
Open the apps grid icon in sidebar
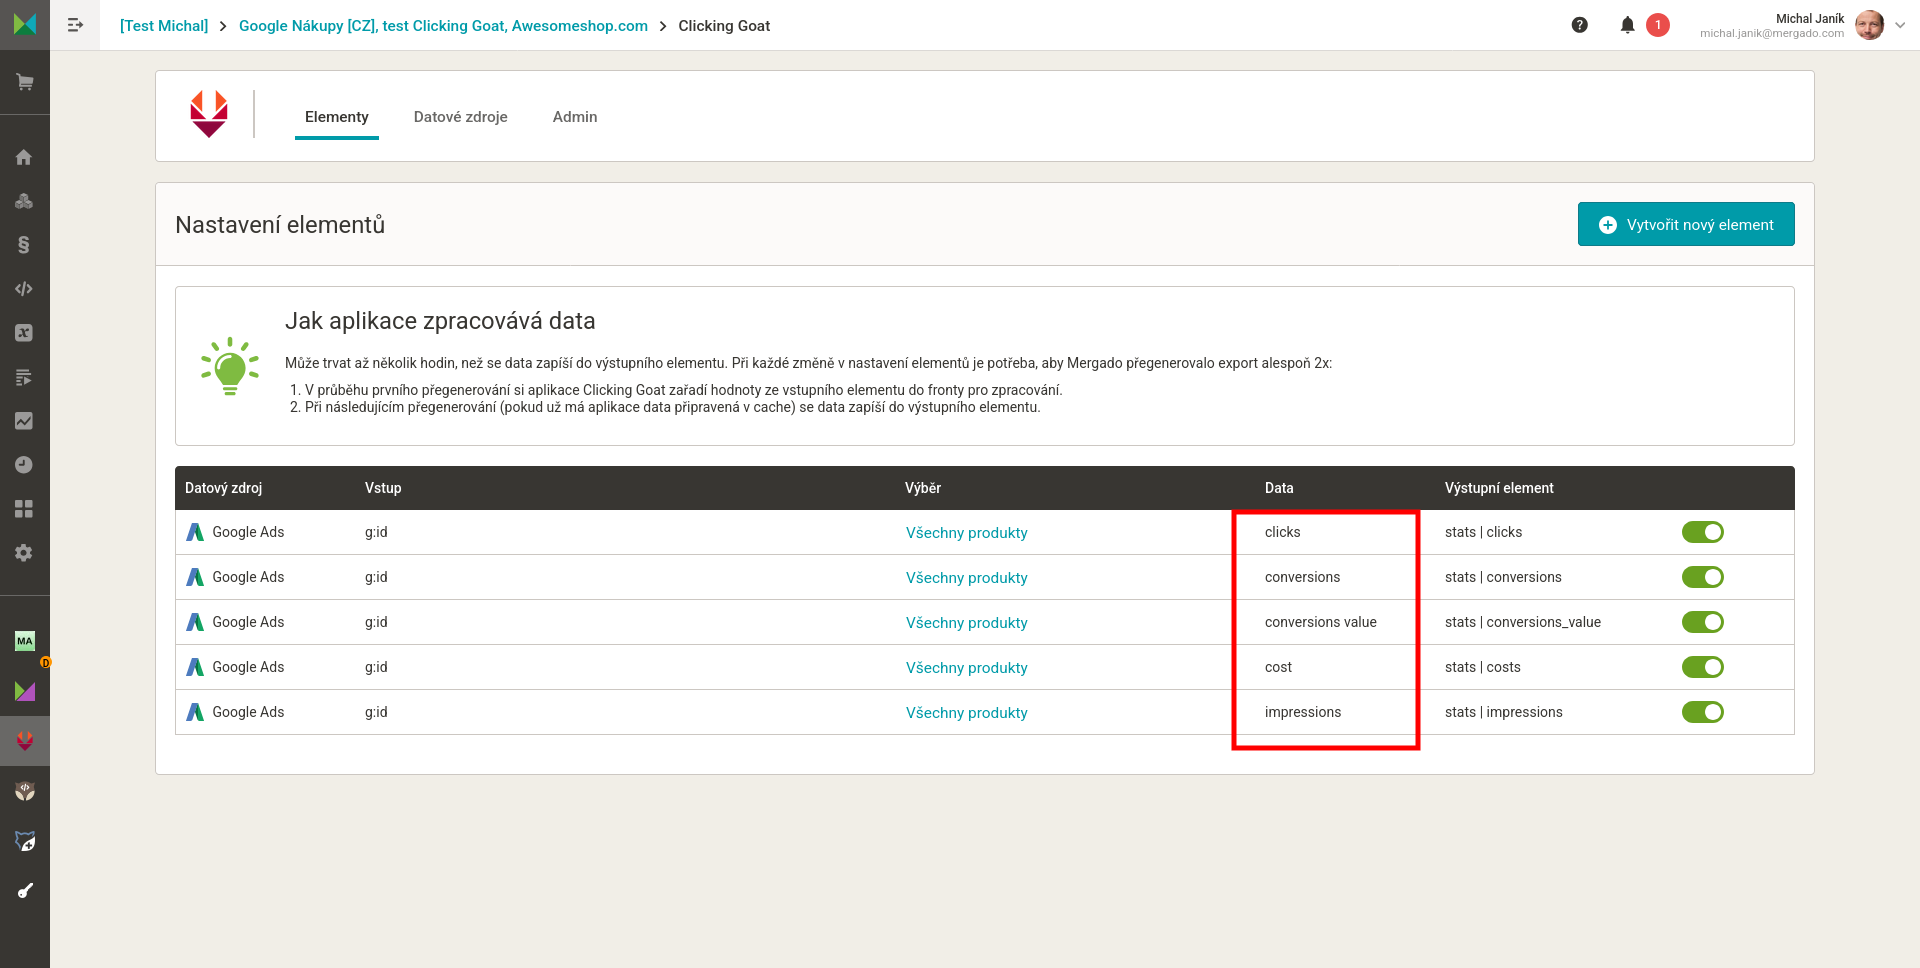coord(24,509)
